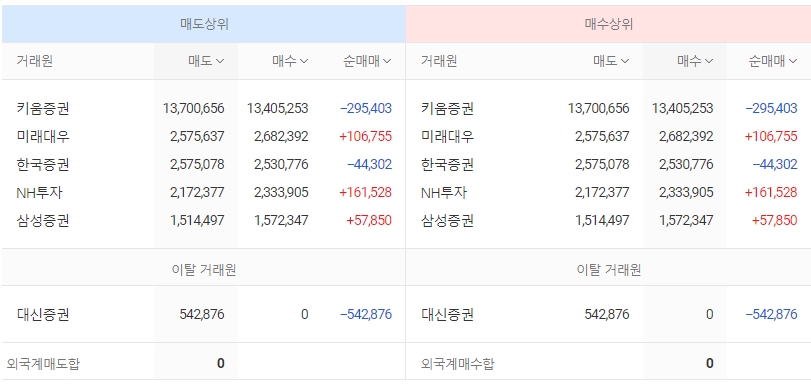Screen dimensions: 811x389
Task: Click 1,572,347 buy value in 매수상위 table
Action: (686, 220)
